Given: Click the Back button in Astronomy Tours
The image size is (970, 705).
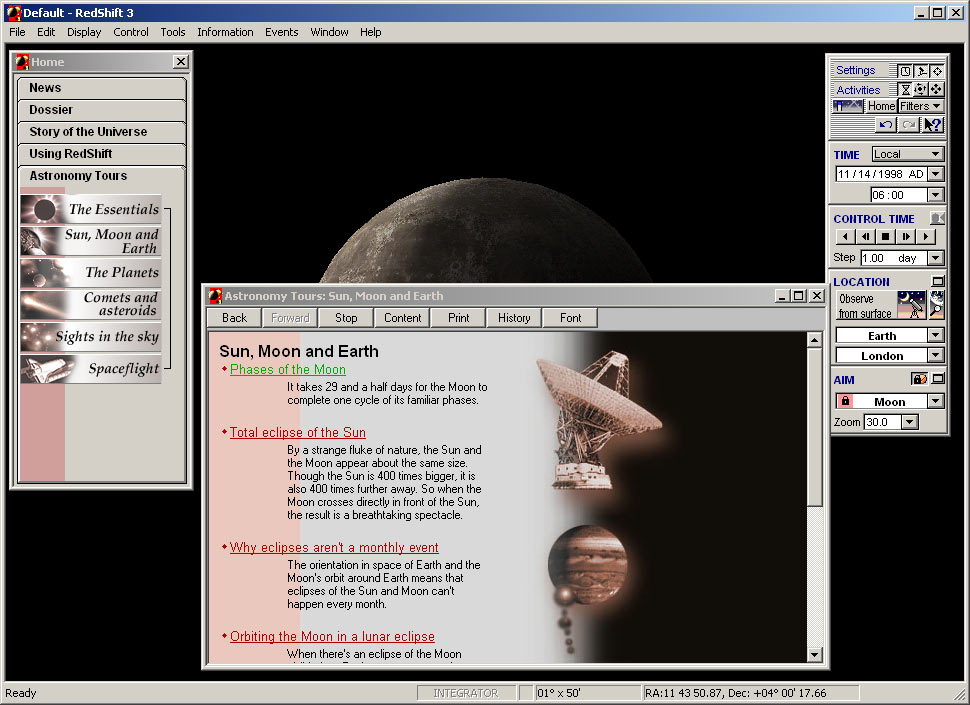Looking at the screenshot, I should pyautogui.click(x=234, y=318).
